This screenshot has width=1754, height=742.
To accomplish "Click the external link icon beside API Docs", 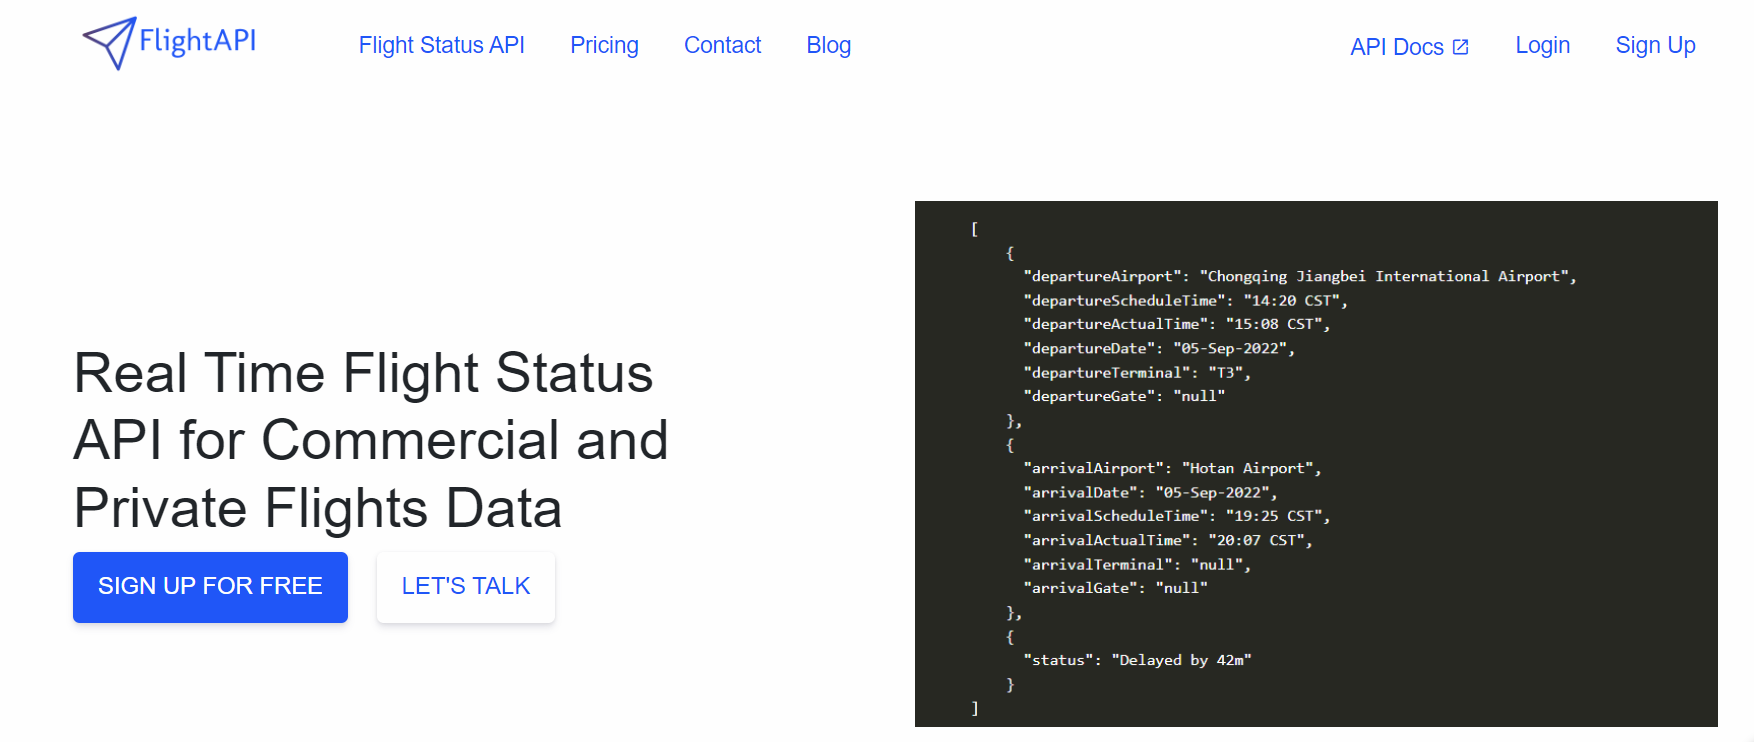I will click(1460, 47).
